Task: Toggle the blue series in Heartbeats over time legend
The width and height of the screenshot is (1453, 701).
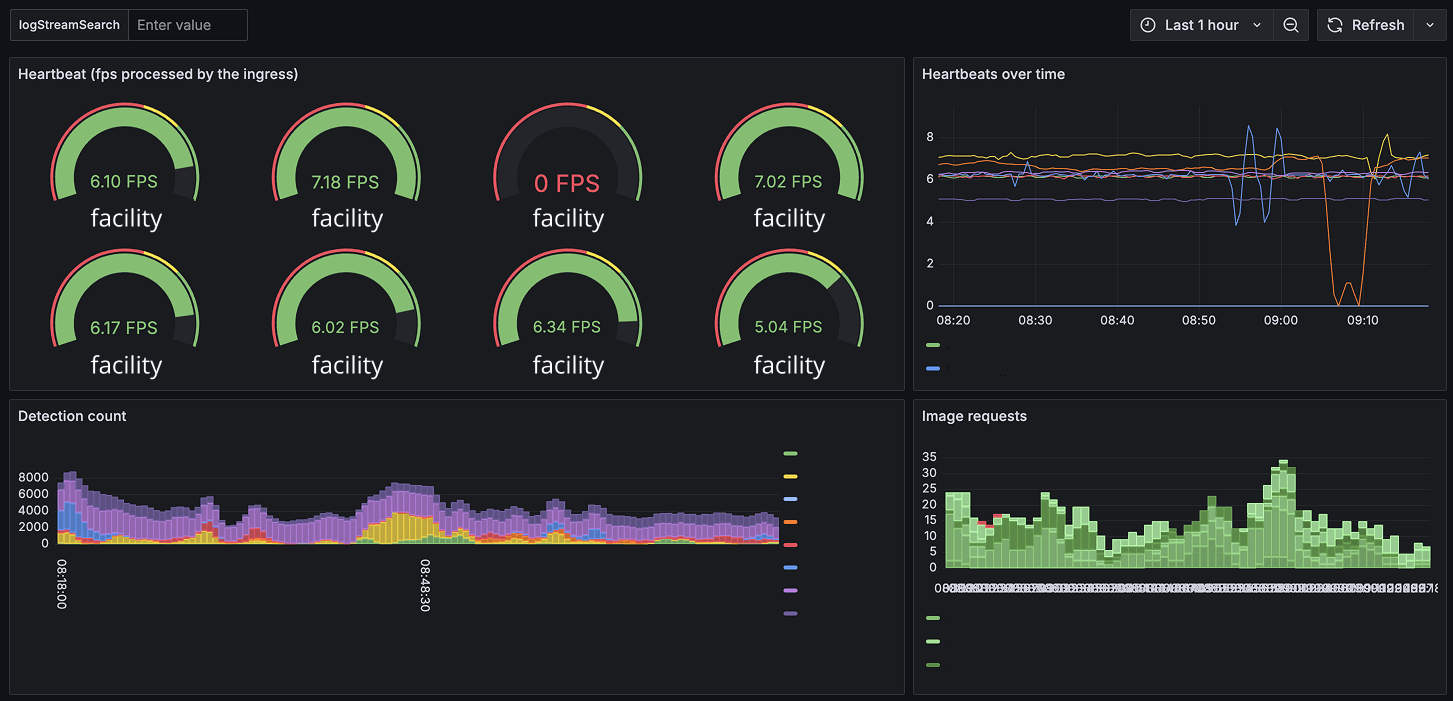Action: point(932,369)
